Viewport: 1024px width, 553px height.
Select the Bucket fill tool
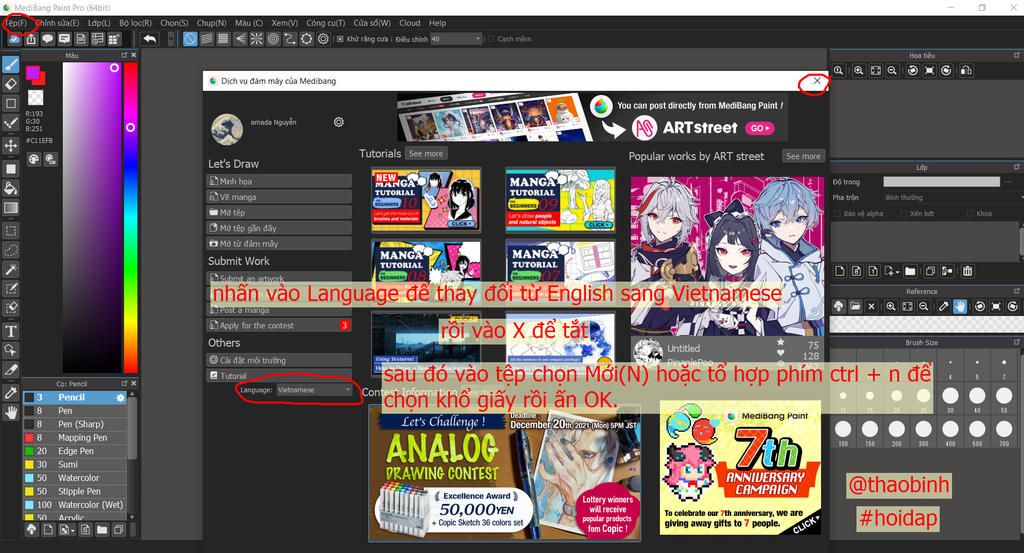tap(11, 189)
